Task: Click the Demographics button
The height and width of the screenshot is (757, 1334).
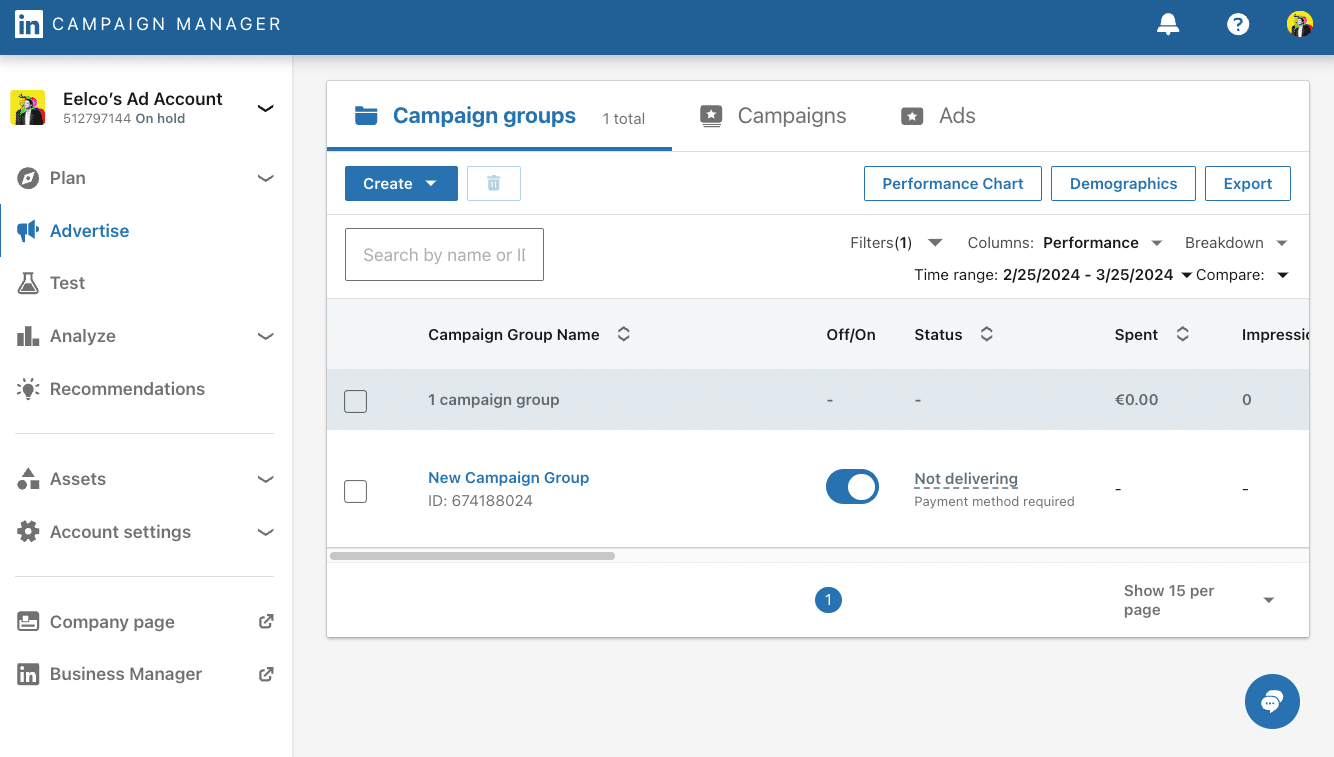Action: 1123,184
